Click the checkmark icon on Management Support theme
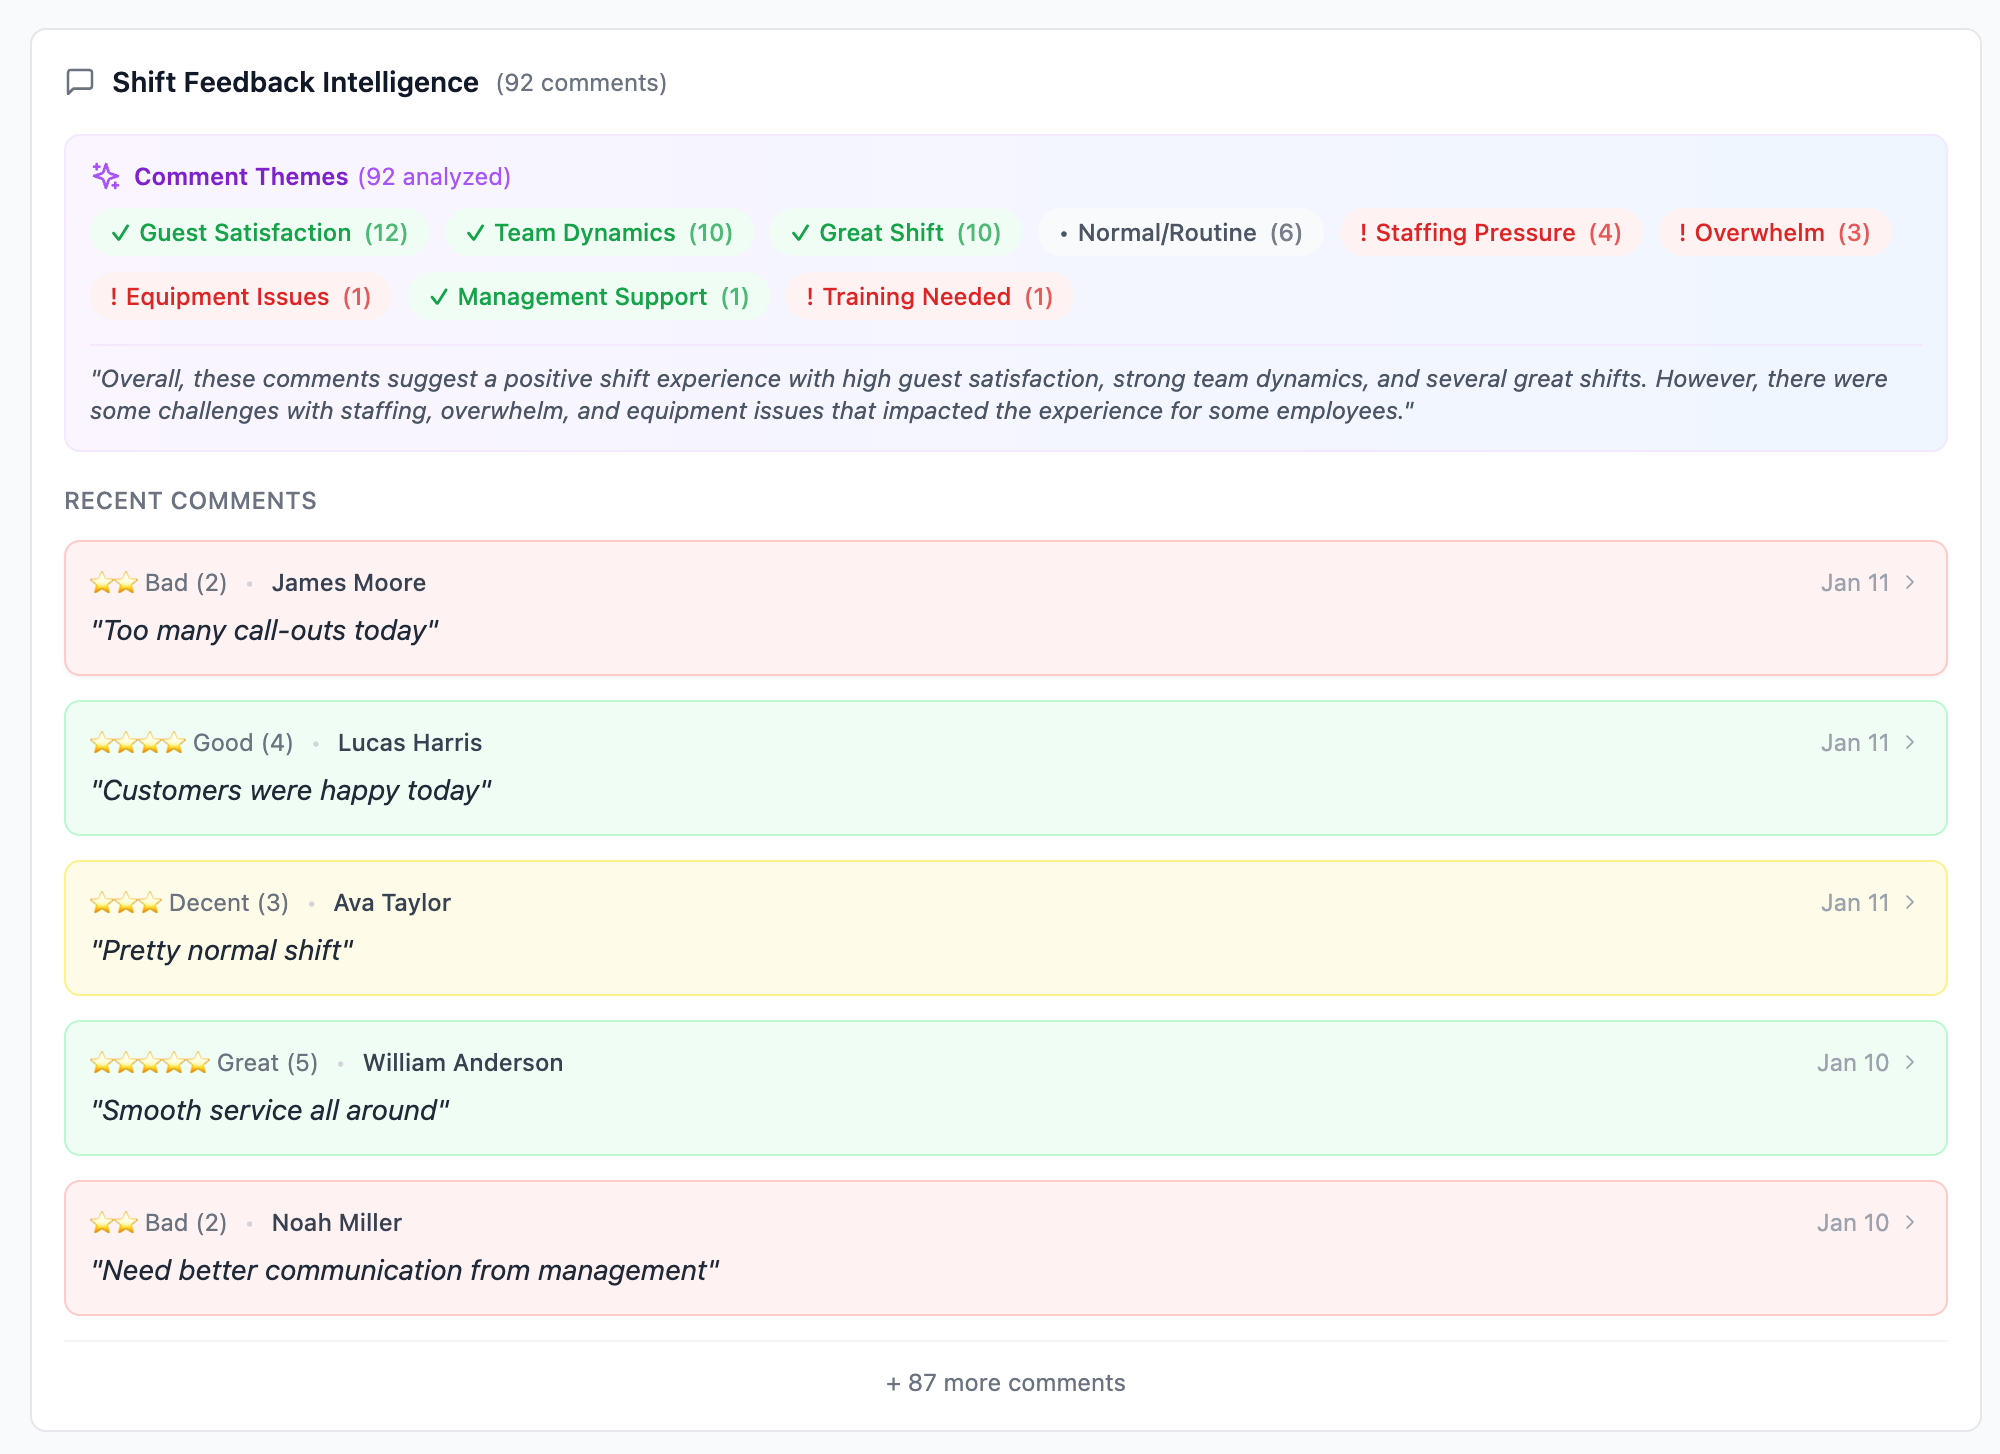This screenshot has width=2000, height=1454. coord(439,296)
